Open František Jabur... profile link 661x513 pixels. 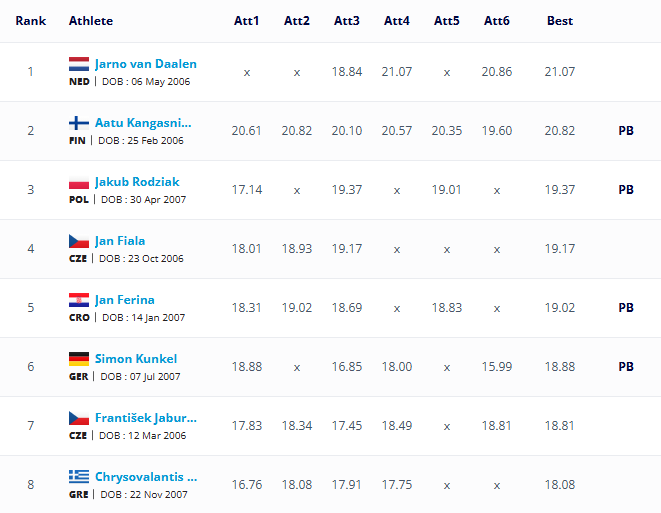[146, 418]
